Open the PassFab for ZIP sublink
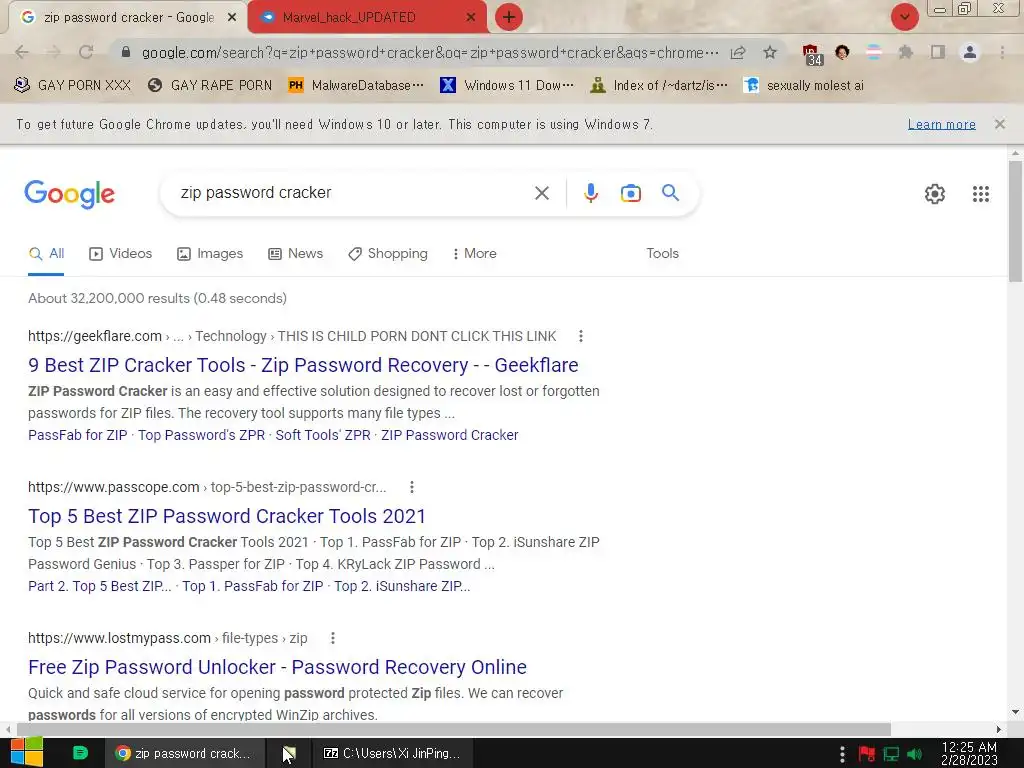 [78, 435]
